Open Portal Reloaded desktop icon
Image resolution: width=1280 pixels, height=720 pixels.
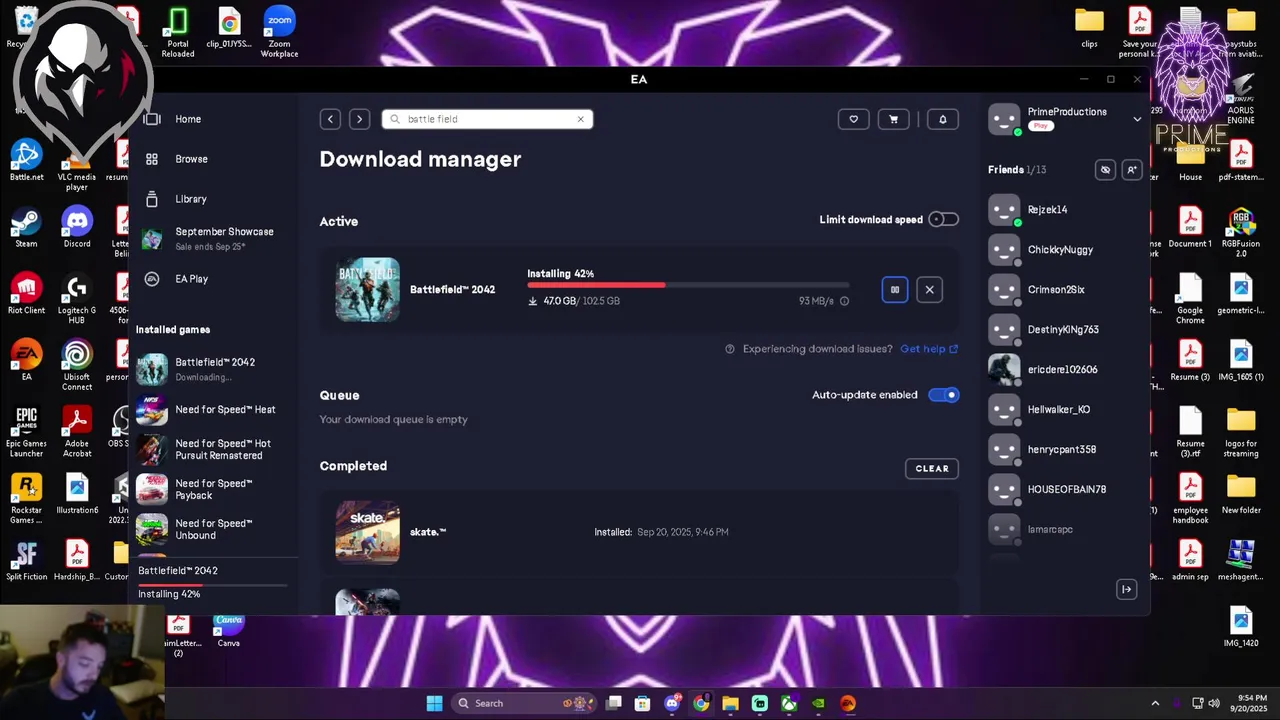[x=178, y=32]
